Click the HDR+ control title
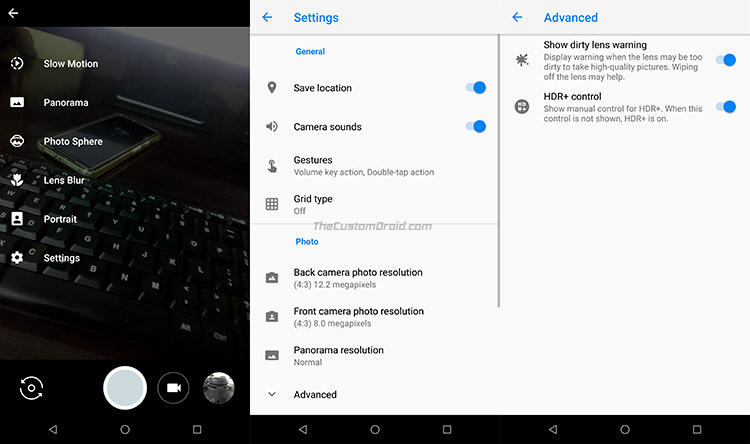The width and height of the screenshot is (750, 444). (573, 96)
